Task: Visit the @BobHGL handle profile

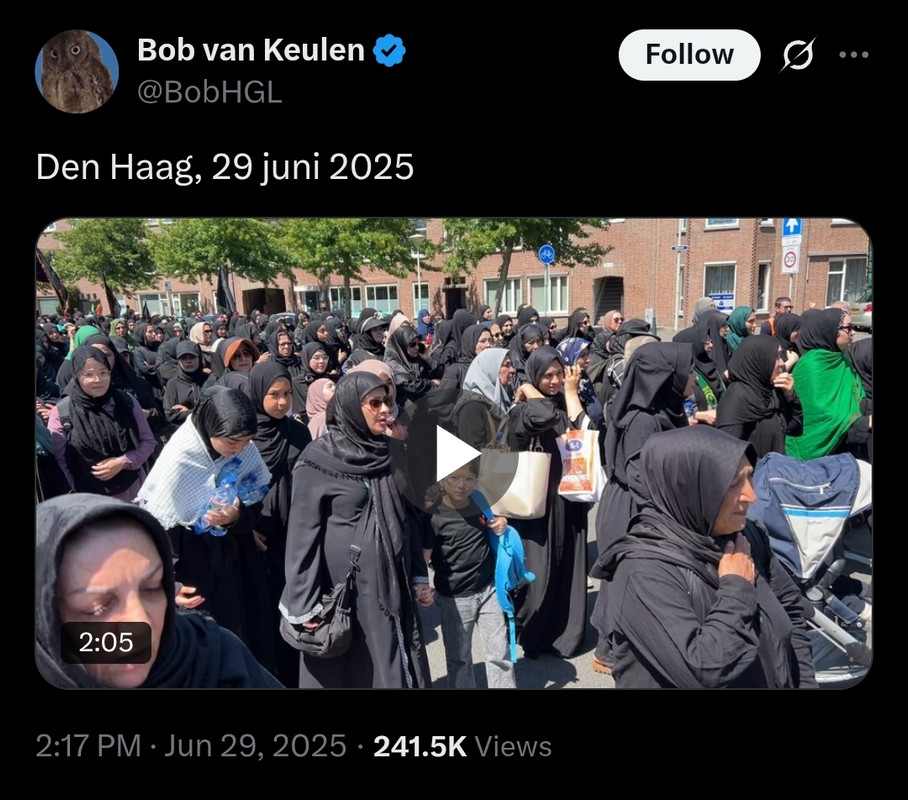Action: point(210,92)
